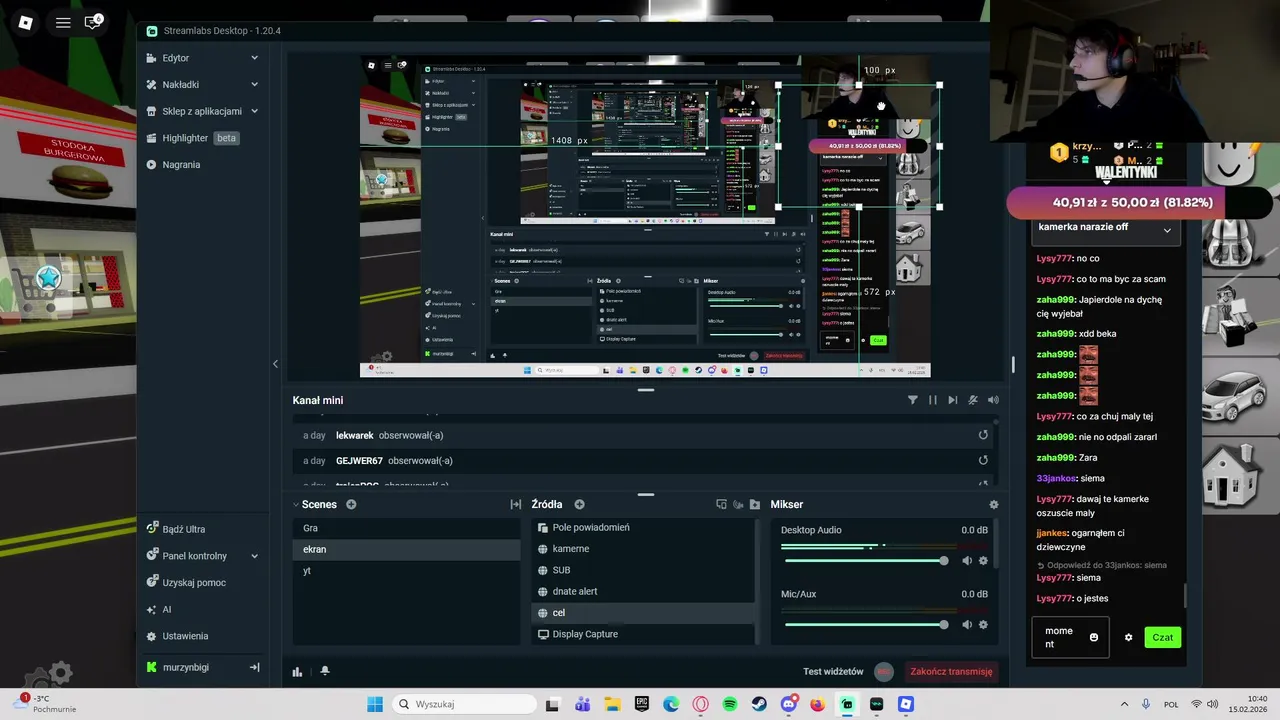Click the Roblox logo icon
This screenshot has width=1280, height=720.
[x=25, y=22]
